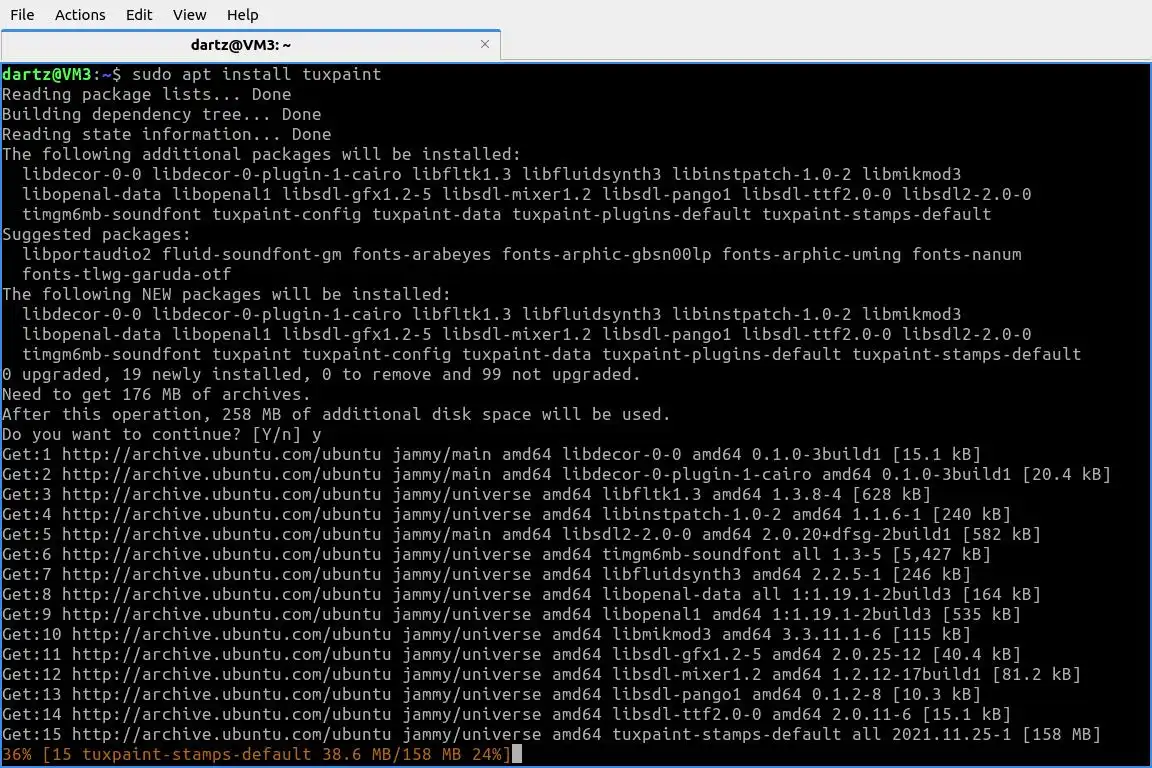The image size is (1152, 768).
Task: Open the File menu
Action: point(22,15)
